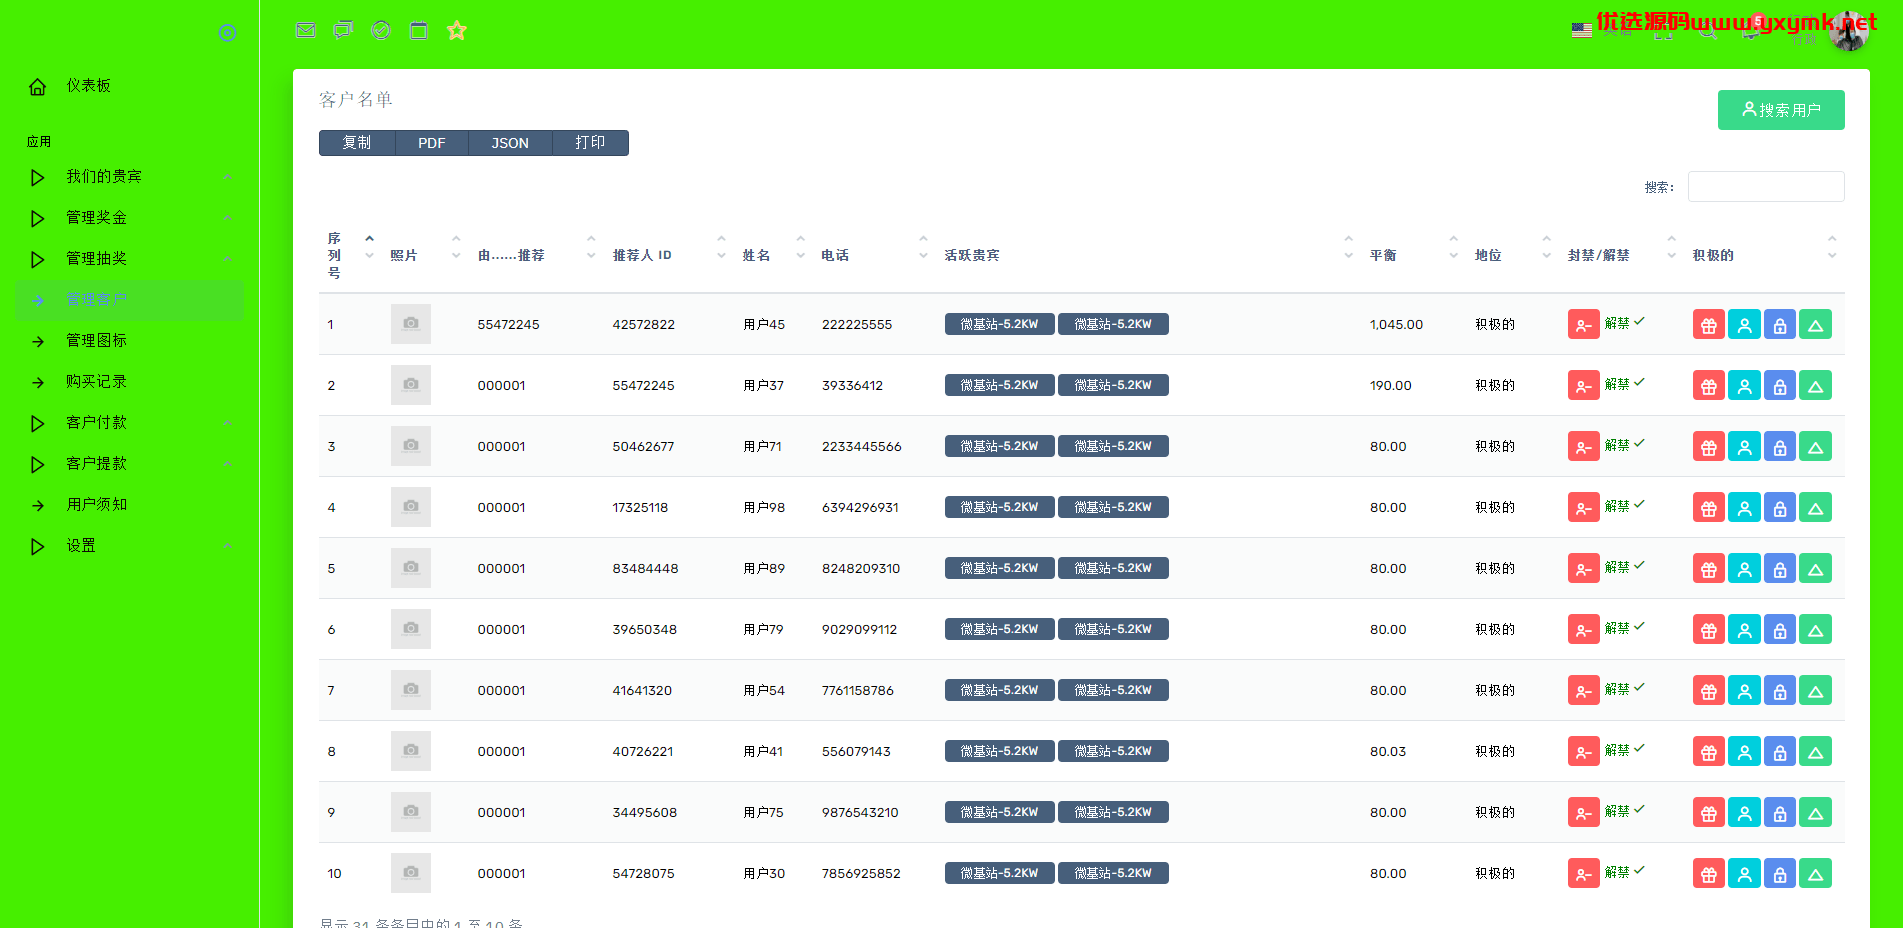This screenshot has height=928, width=1903.
Task: Toggle ban button for user 用户98
Action: [1583, 508]
